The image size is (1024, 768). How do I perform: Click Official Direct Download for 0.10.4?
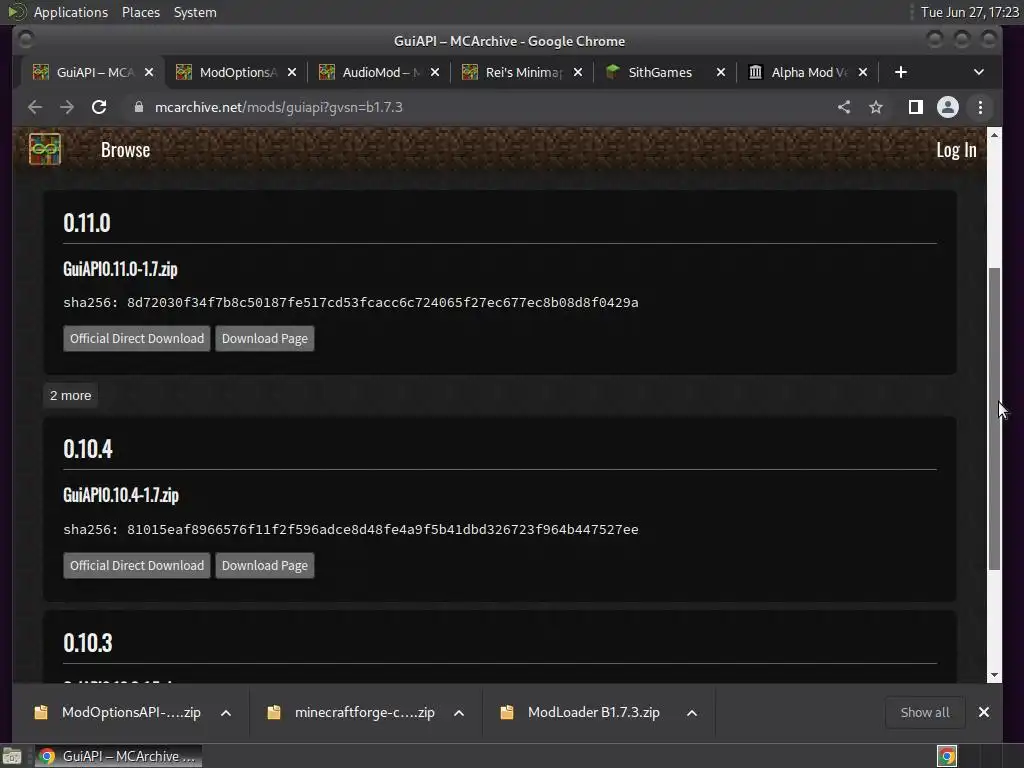click(x=136, y=566)
